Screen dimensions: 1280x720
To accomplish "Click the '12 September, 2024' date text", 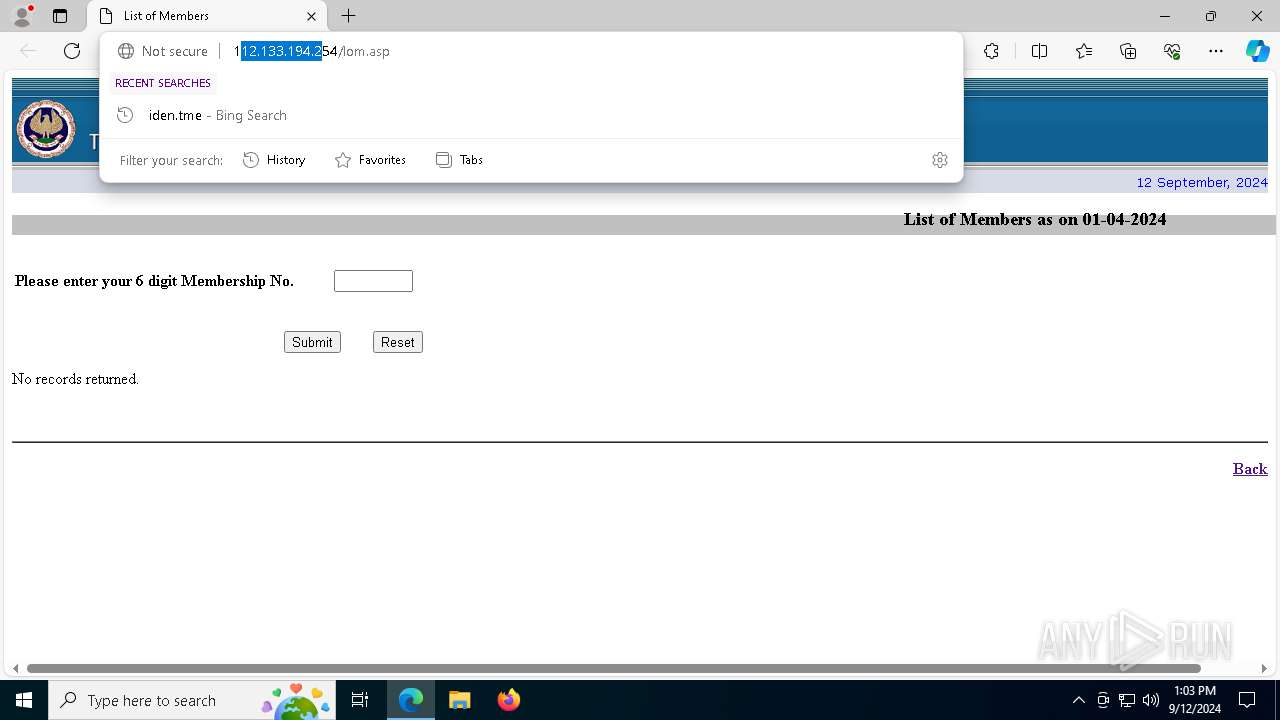I will pos(1202,182).
